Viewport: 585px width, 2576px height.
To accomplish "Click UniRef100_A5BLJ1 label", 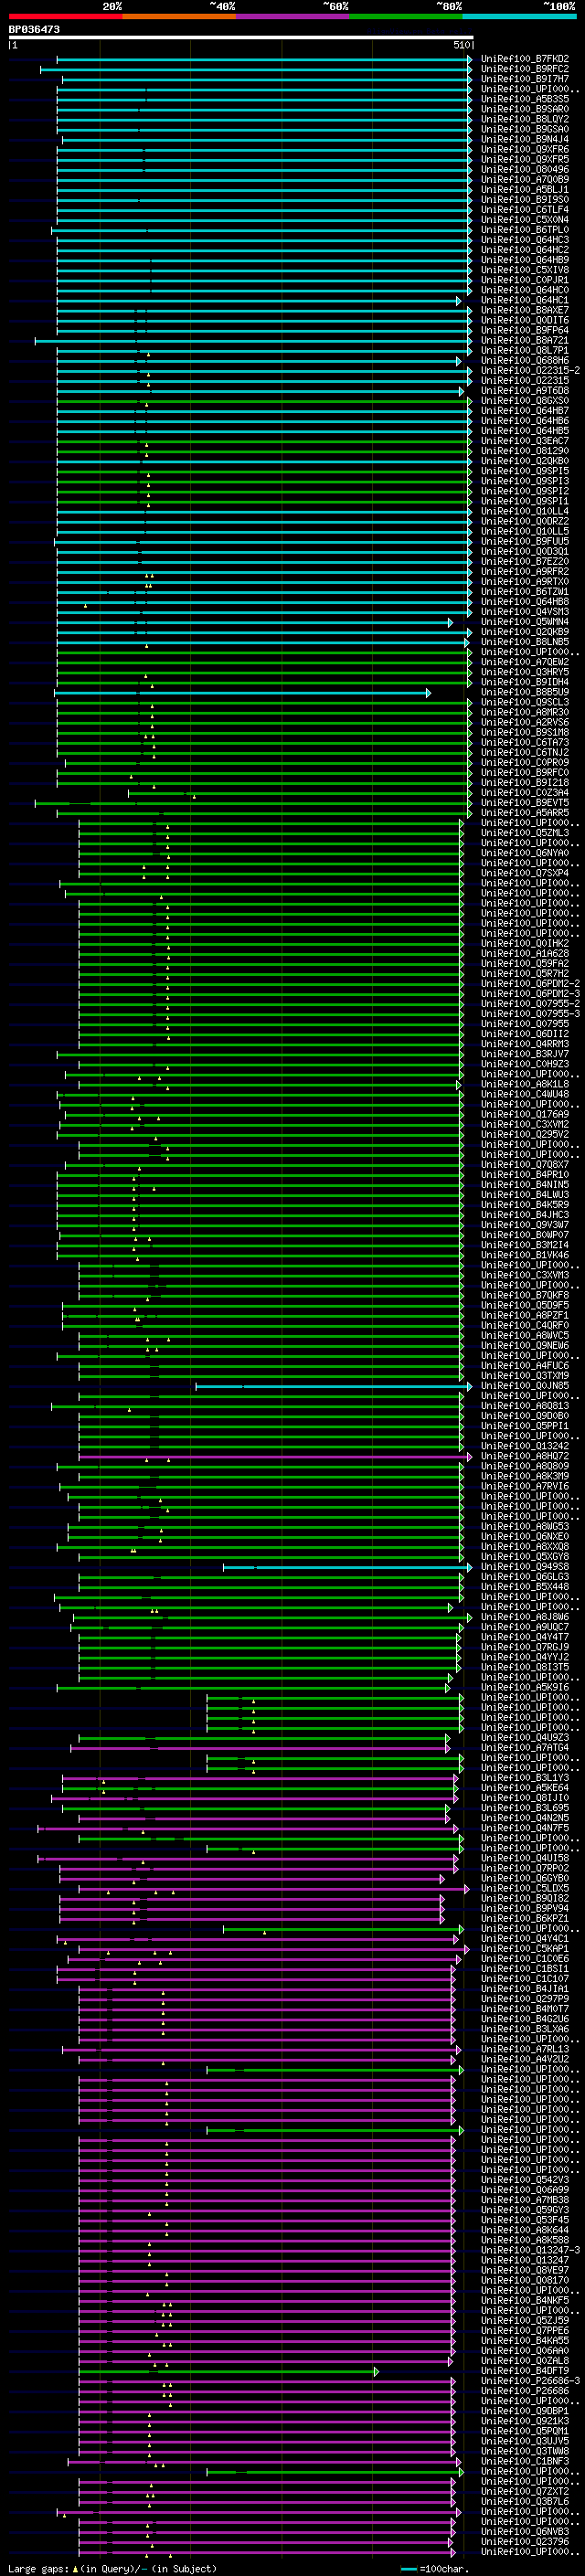I will coord(525,190).
